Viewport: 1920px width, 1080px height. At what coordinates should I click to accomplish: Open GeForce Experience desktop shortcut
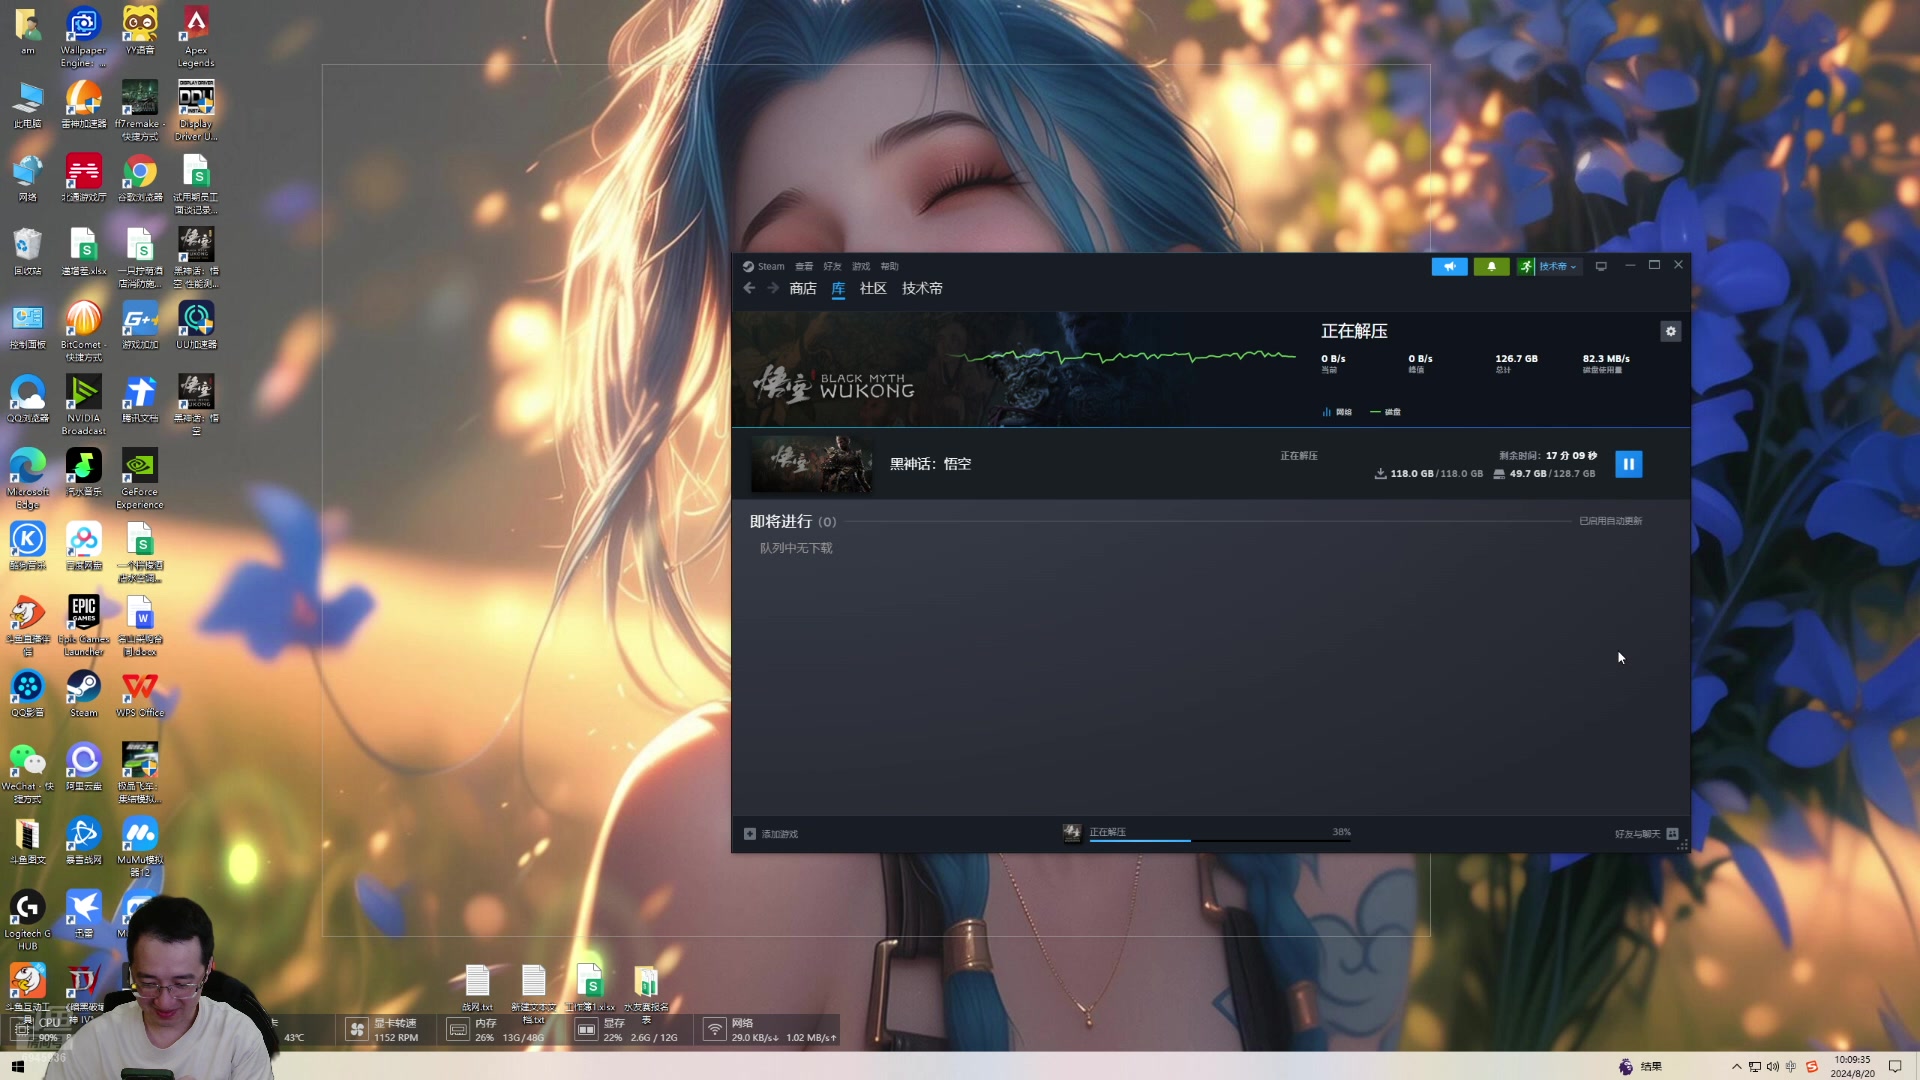tap(140, 479)
